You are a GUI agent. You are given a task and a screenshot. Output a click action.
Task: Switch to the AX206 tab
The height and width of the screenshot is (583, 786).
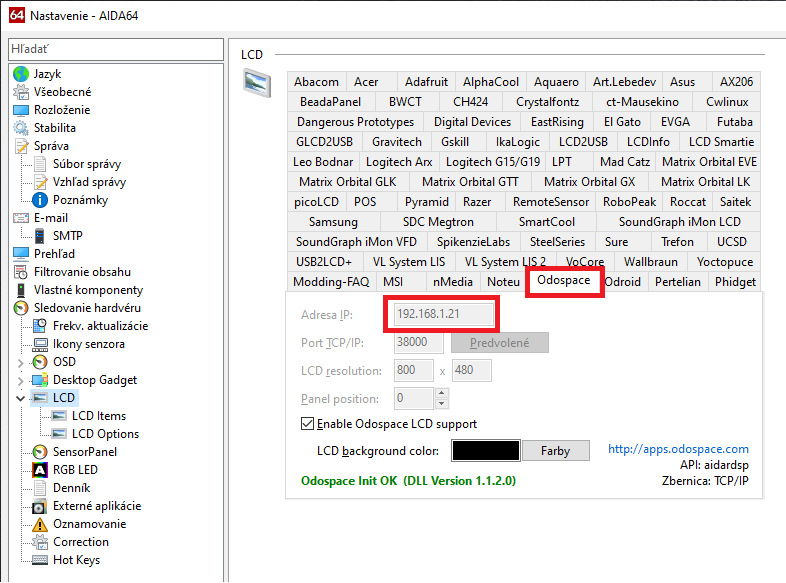click(736, 82)
